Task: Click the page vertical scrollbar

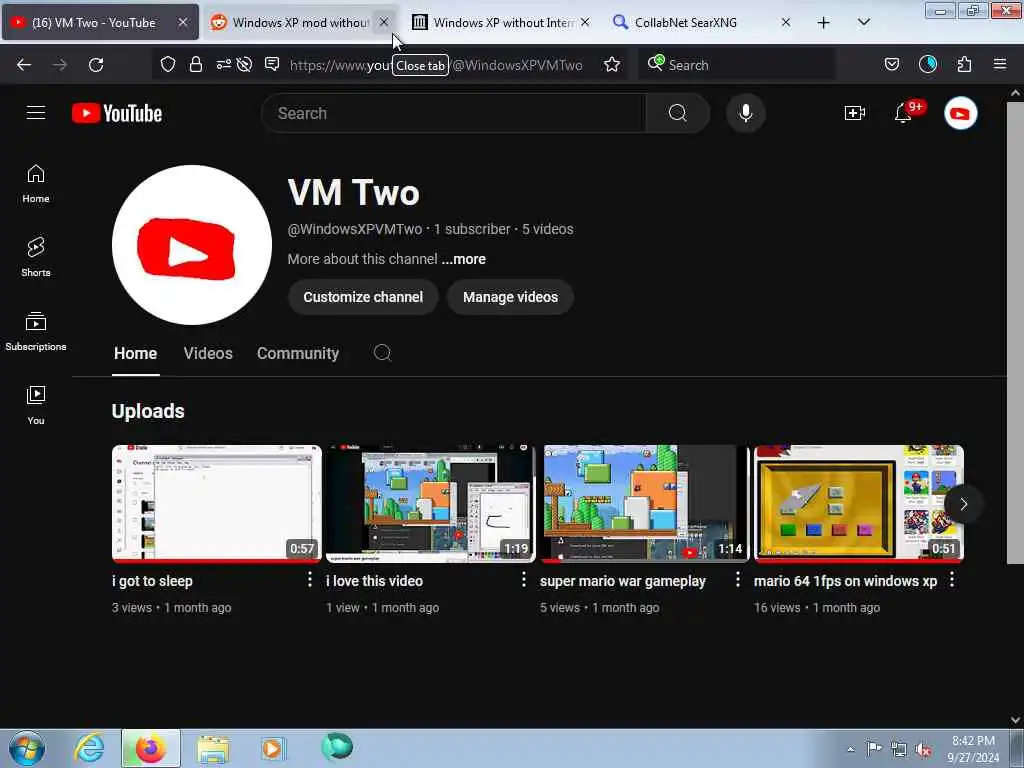Action: click(1015, 333)
